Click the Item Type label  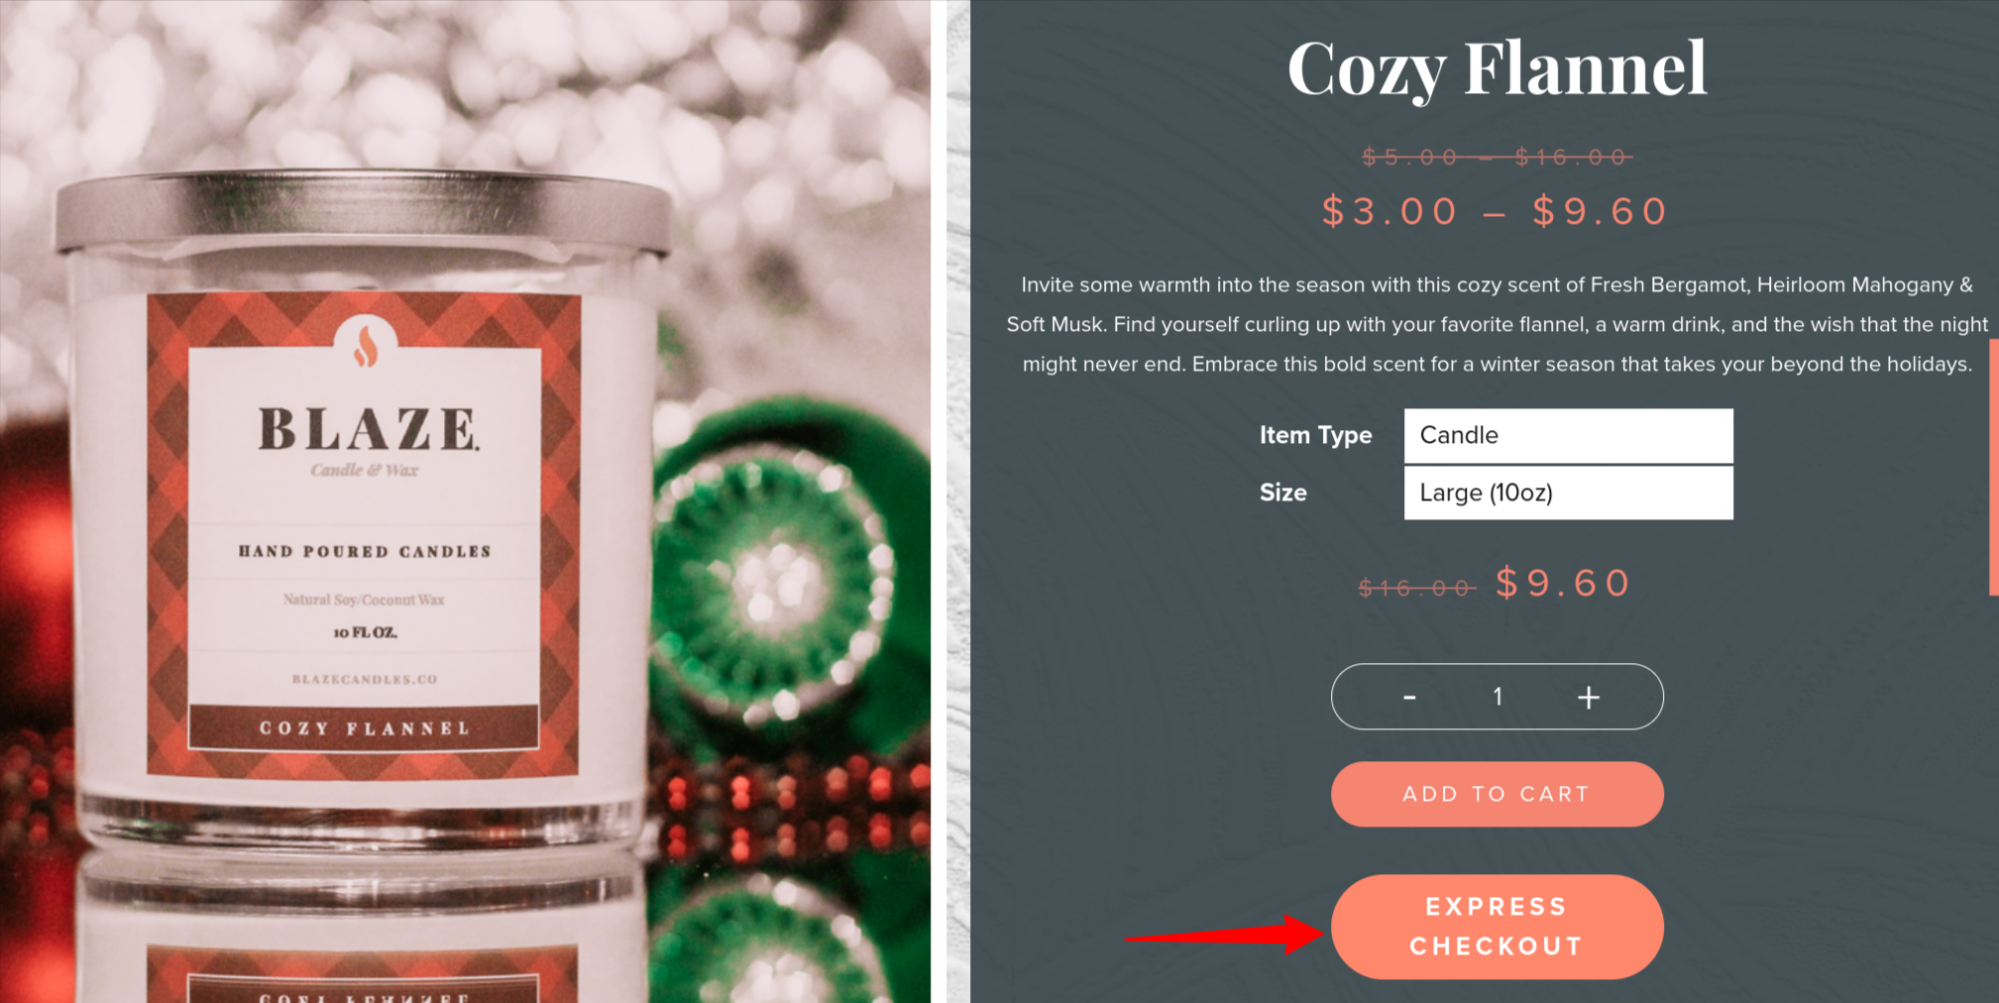click(x=1315, y=435)
